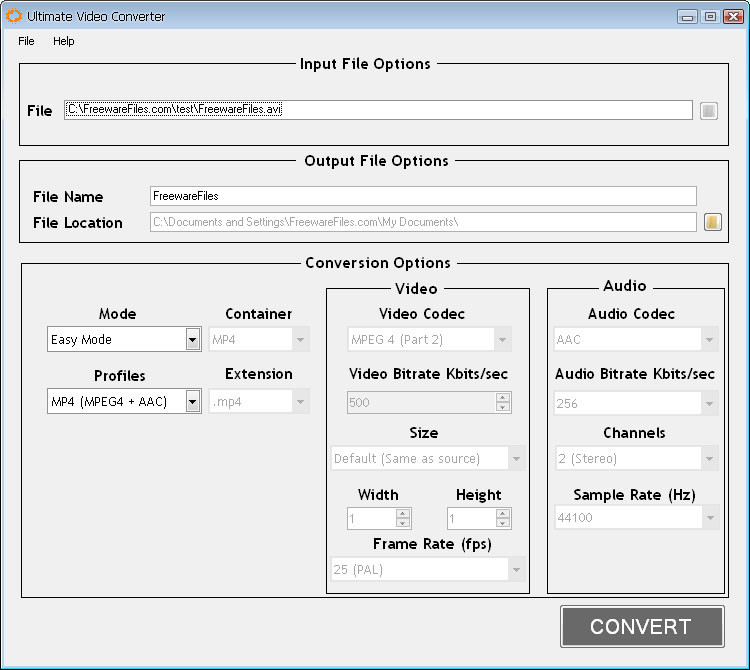Click the Ultimate Video Converter title icon
The height and width of the screenshot is (670, 750).
pyautogui.click(x=13, y=16)
